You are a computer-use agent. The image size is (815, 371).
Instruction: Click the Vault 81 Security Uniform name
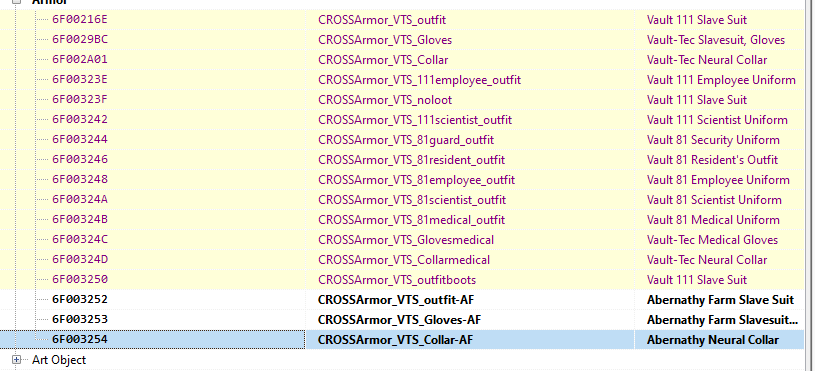coord(713,140)
